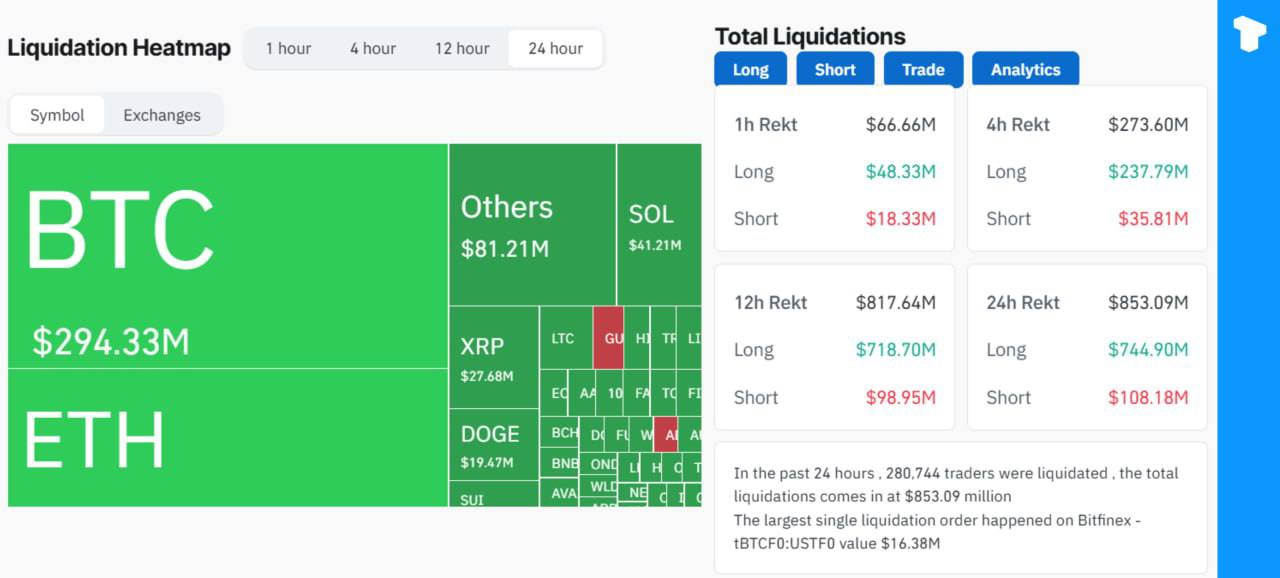Click the LTC heatmap tile
Screen dimensions: 1280x578
[x=565, y=338]
